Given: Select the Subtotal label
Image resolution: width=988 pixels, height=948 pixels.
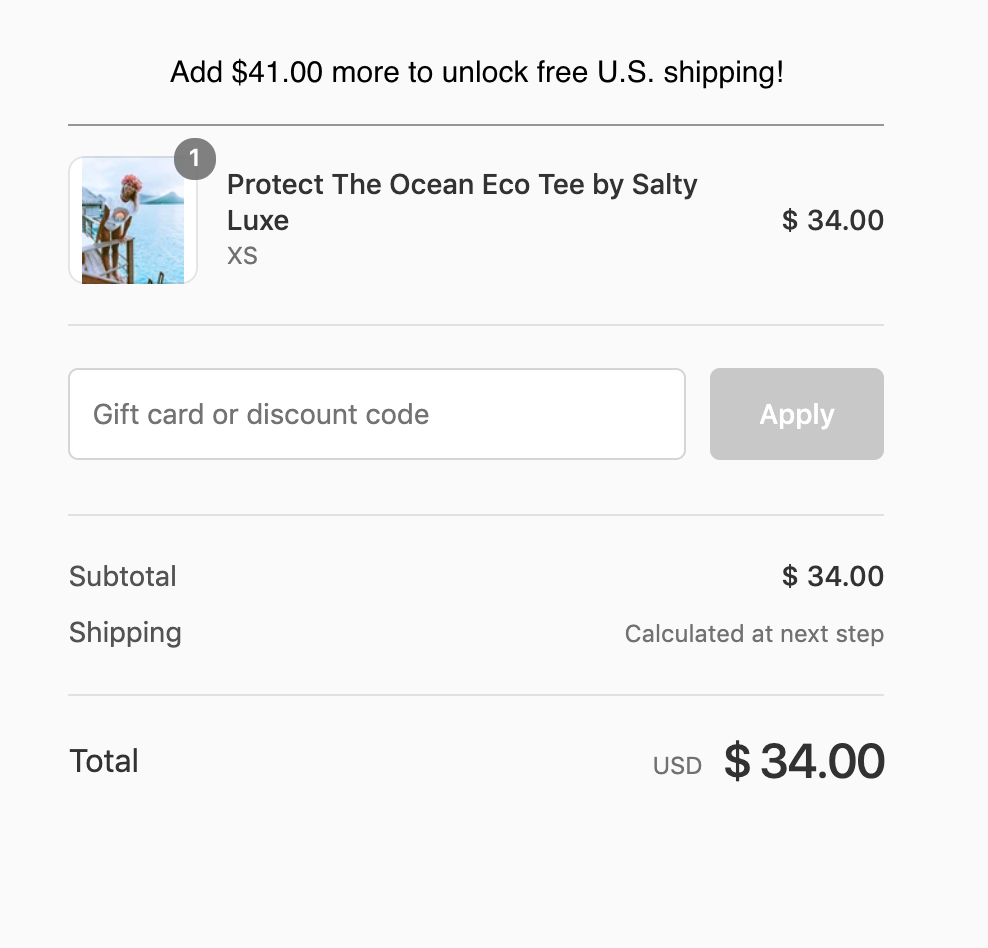Looking at the screenshot, I should click(x=123, y=576).
